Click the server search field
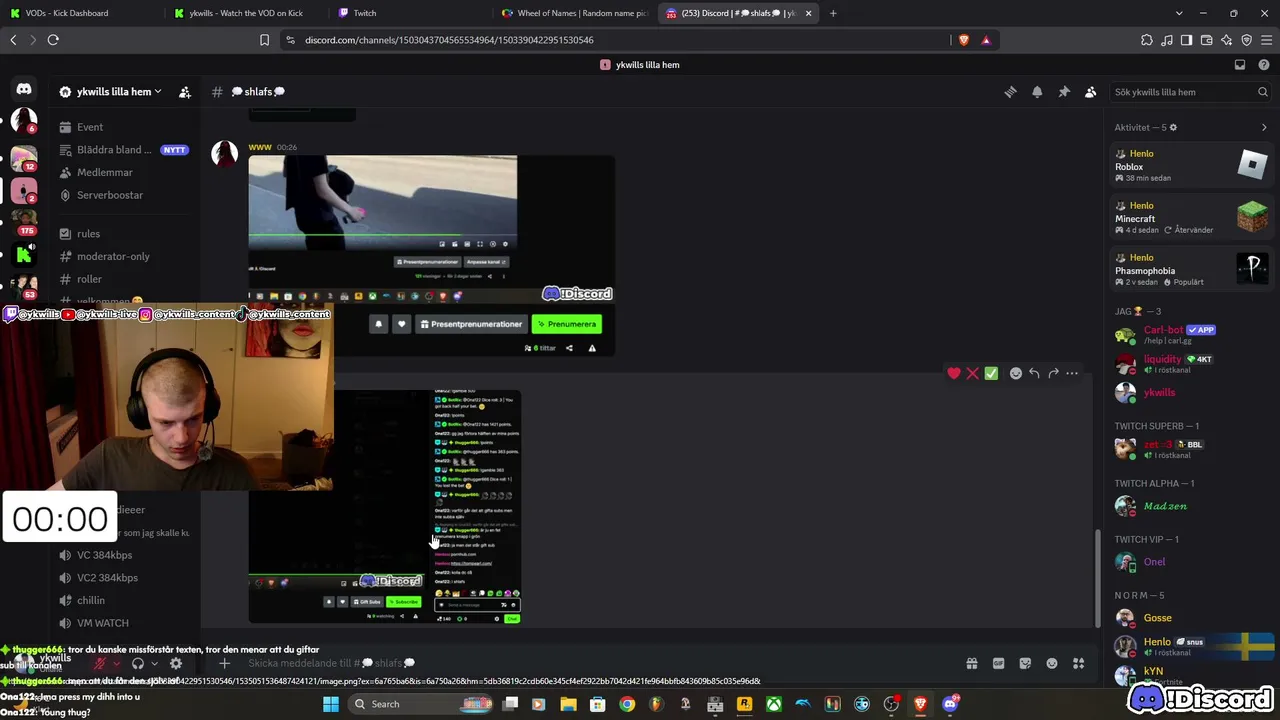This screenshot has width=1280, height=720. (x=1190, y=92)
